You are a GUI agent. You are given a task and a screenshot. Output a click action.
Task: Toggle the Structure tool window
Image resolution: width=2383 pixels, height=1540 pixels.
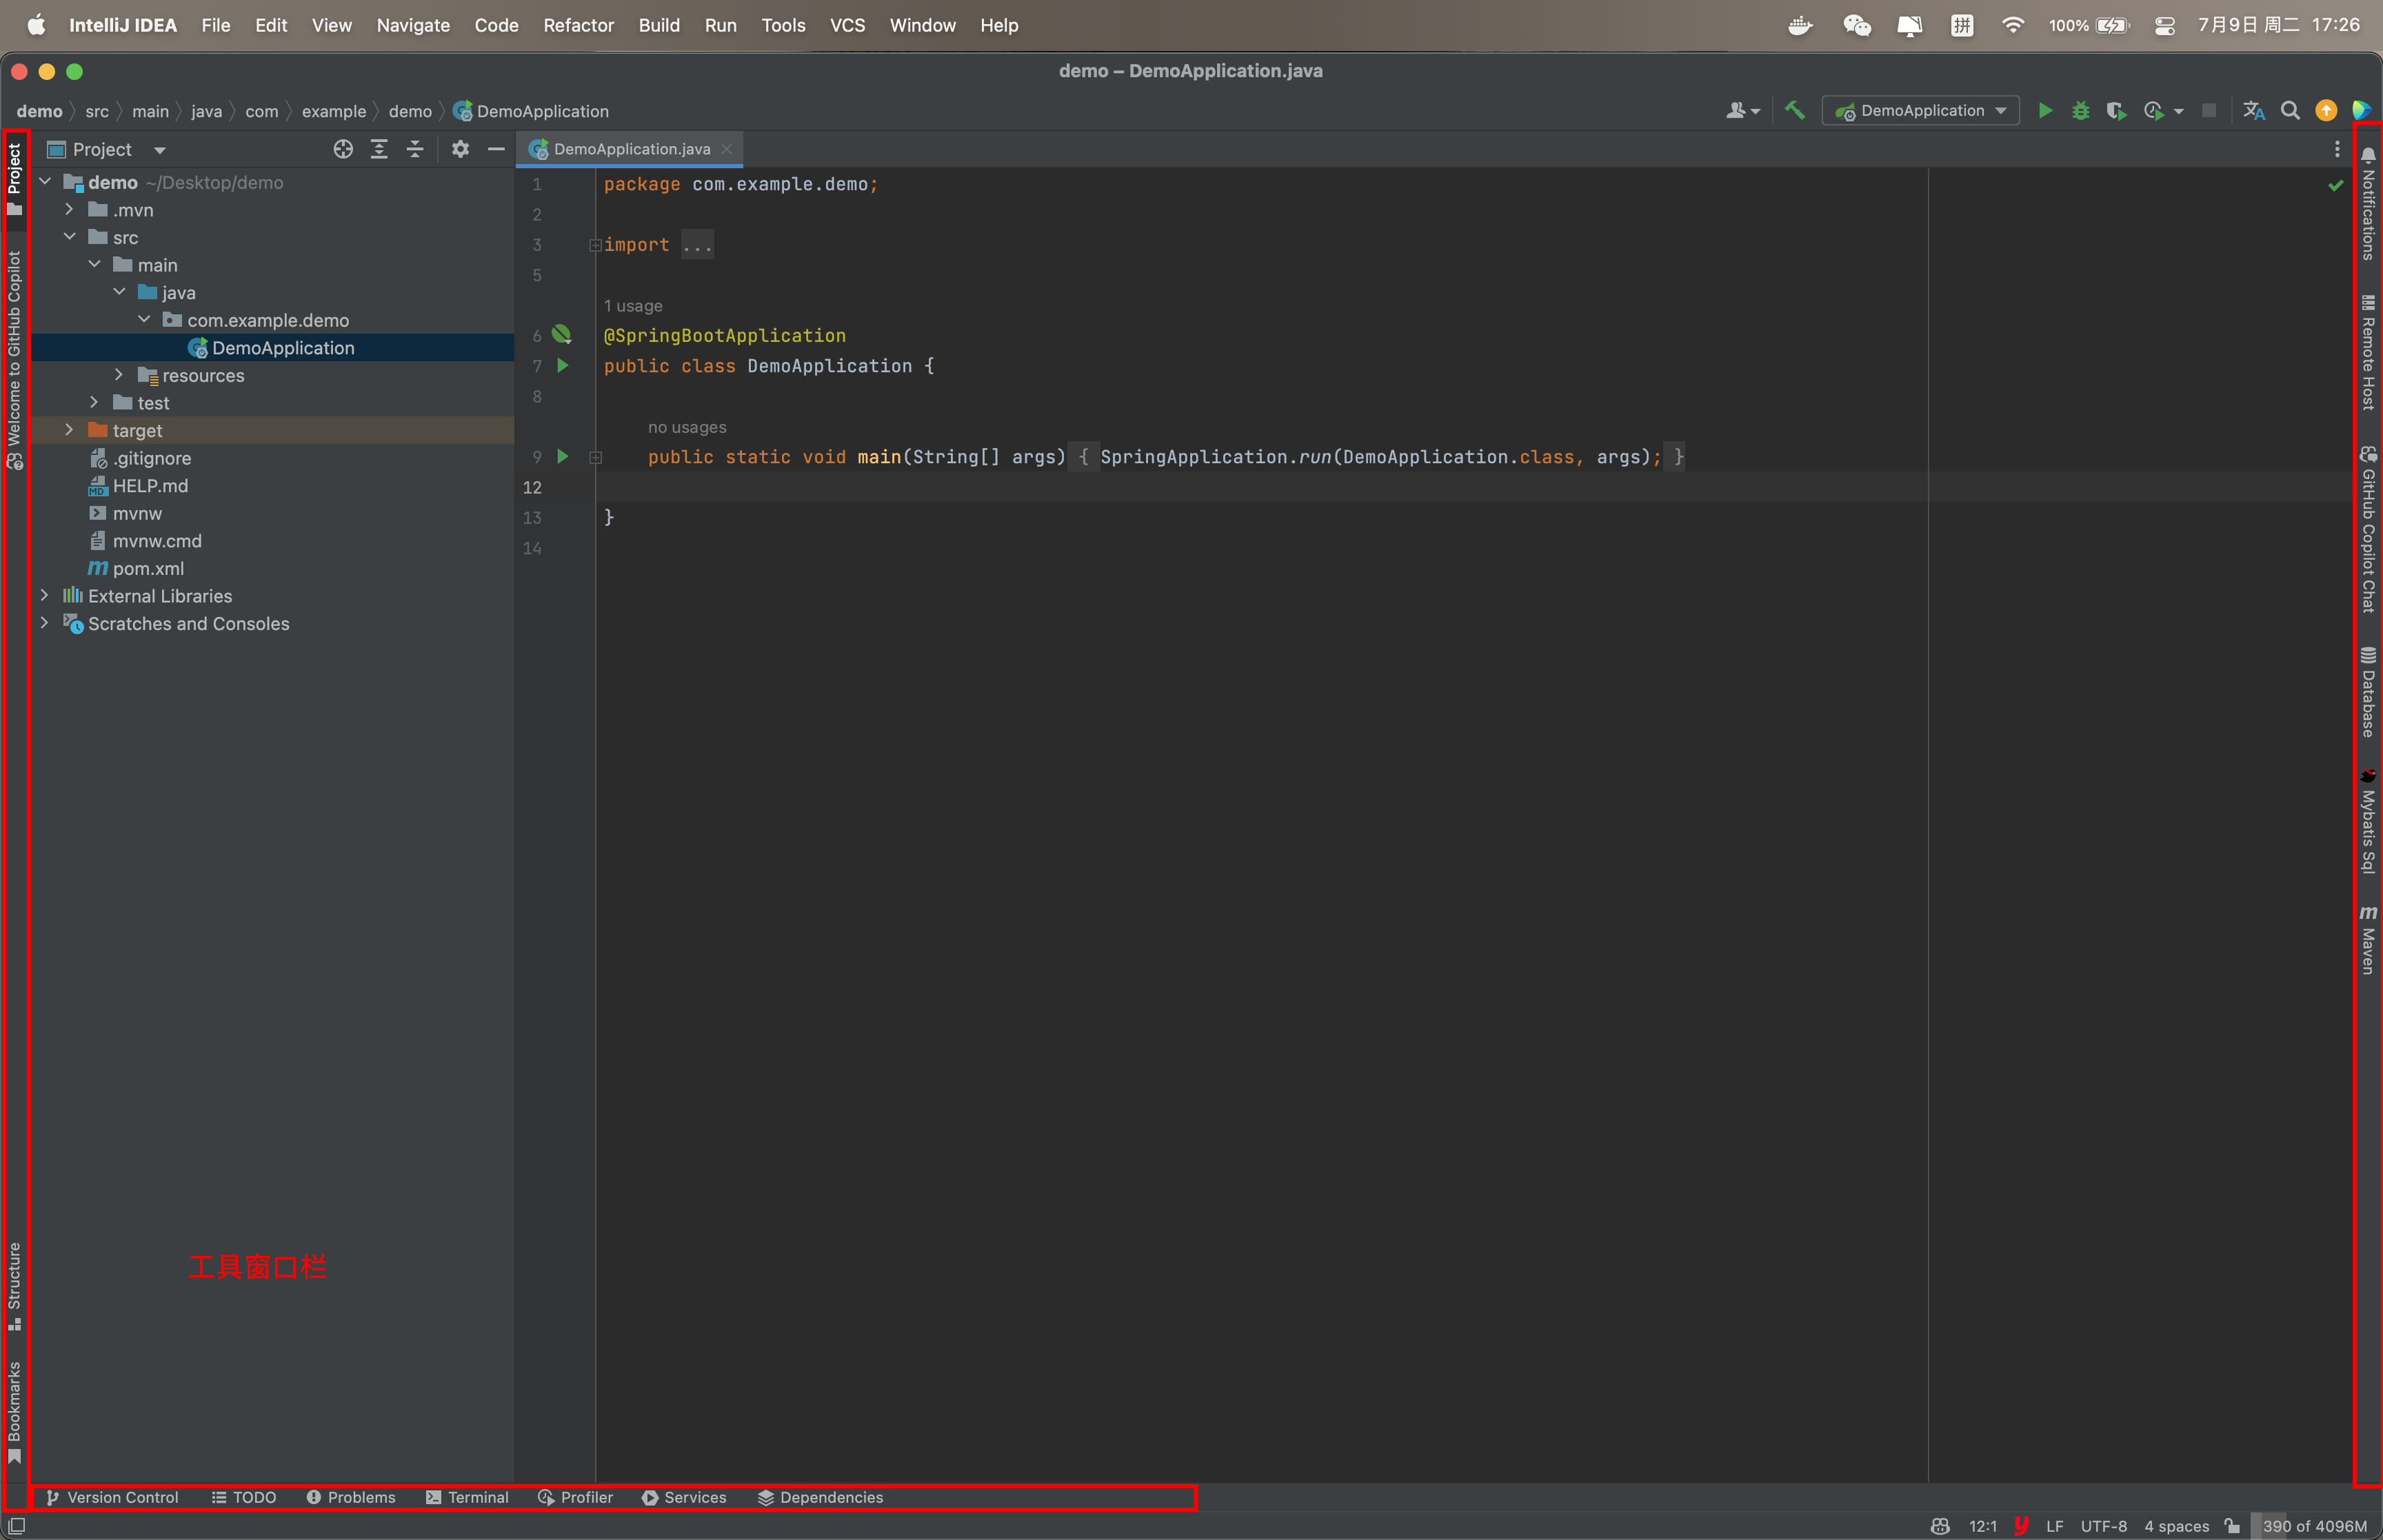tap(14, 1285)
